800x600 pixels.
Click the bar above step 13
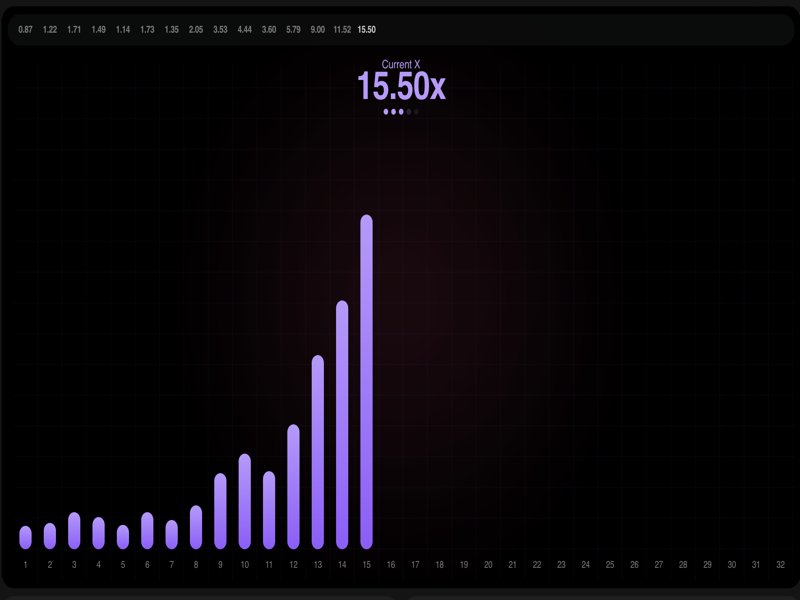click(x=318, y=452)
